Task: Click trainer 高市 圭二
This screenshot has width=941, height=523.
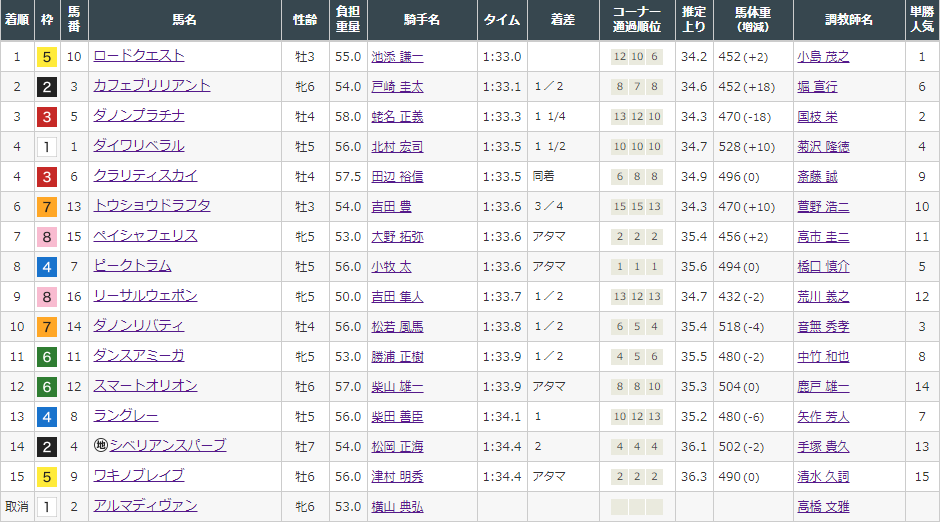Action: (823, 237)
